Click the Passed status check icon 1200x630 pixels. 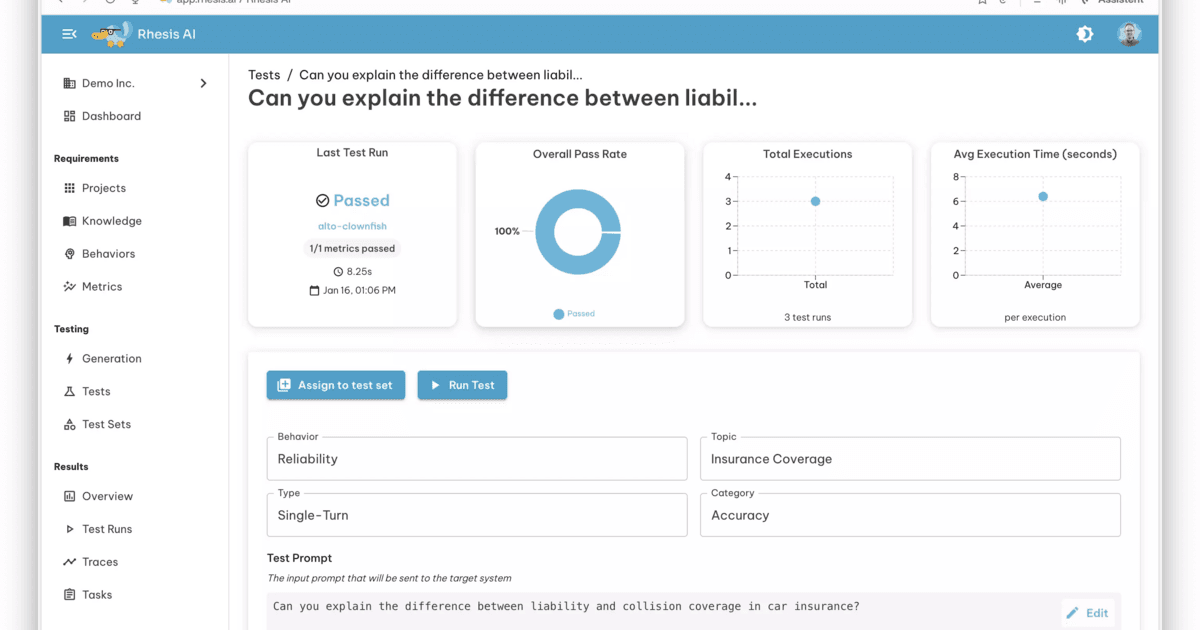pyautogui.click(x=322, y=201)
